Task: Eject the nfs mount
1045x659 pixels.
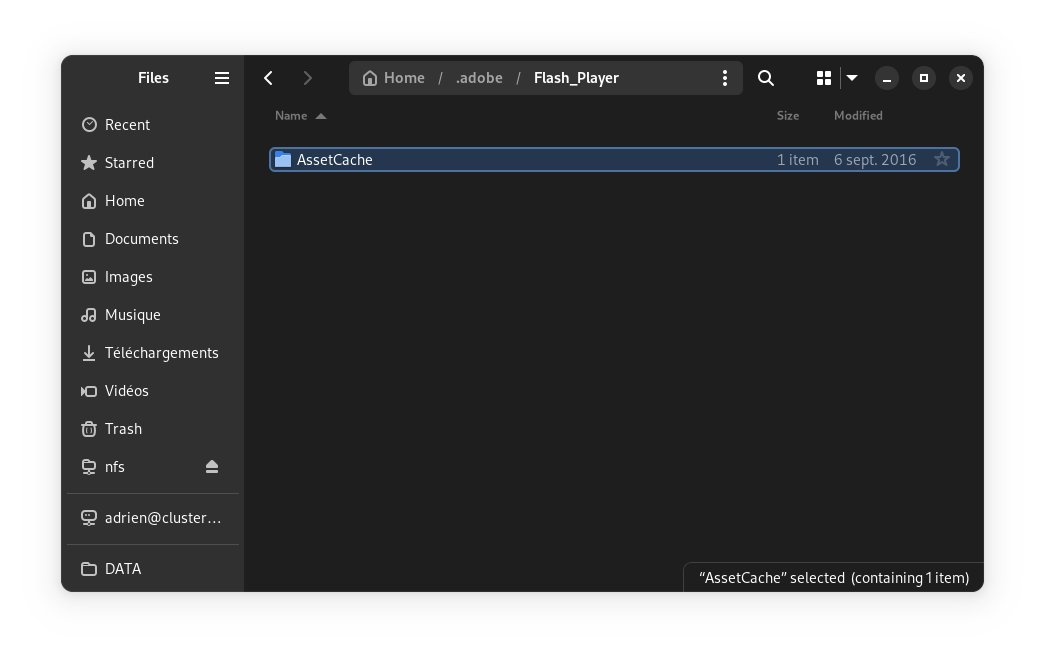Action: click(x=212, y=466)
